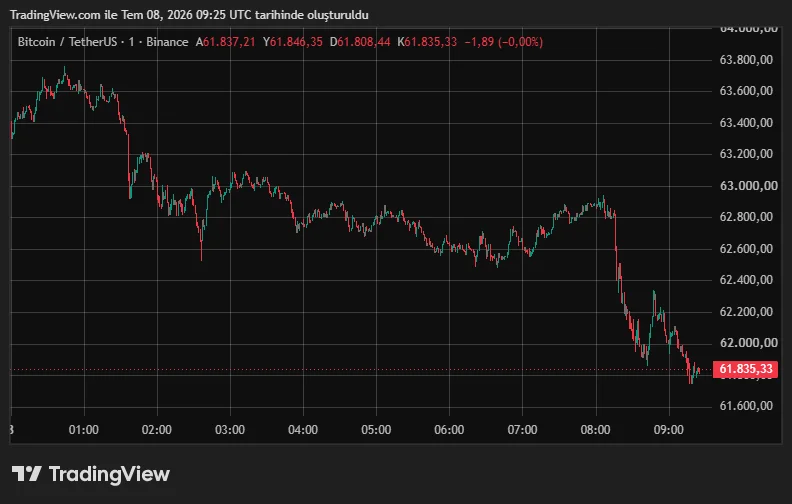The image size is (792, 504).
Task: Click the 62.400,00 price axis label
Action: [746, 280]
